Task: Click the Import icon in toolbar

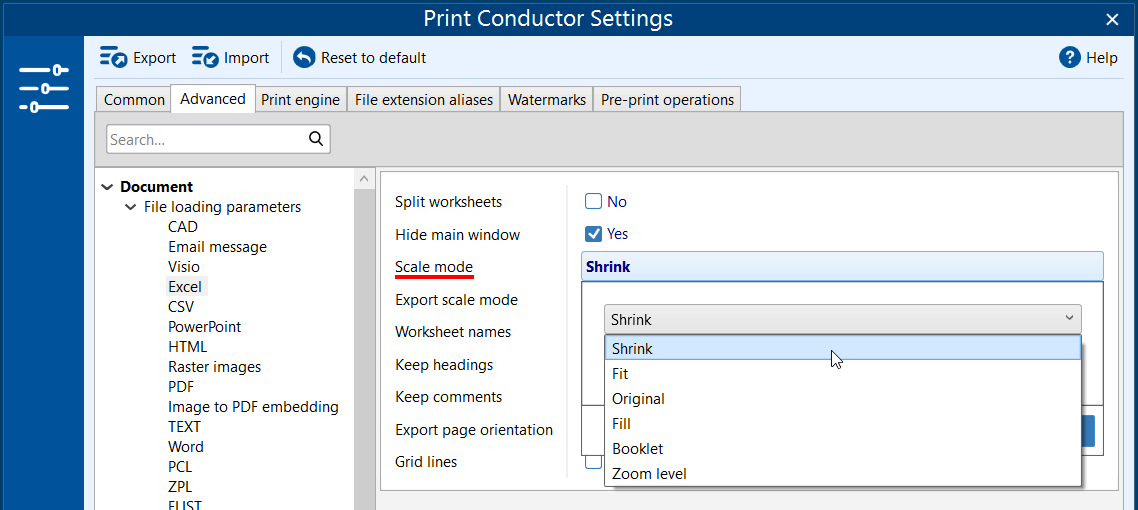Action: coord(205,58)
